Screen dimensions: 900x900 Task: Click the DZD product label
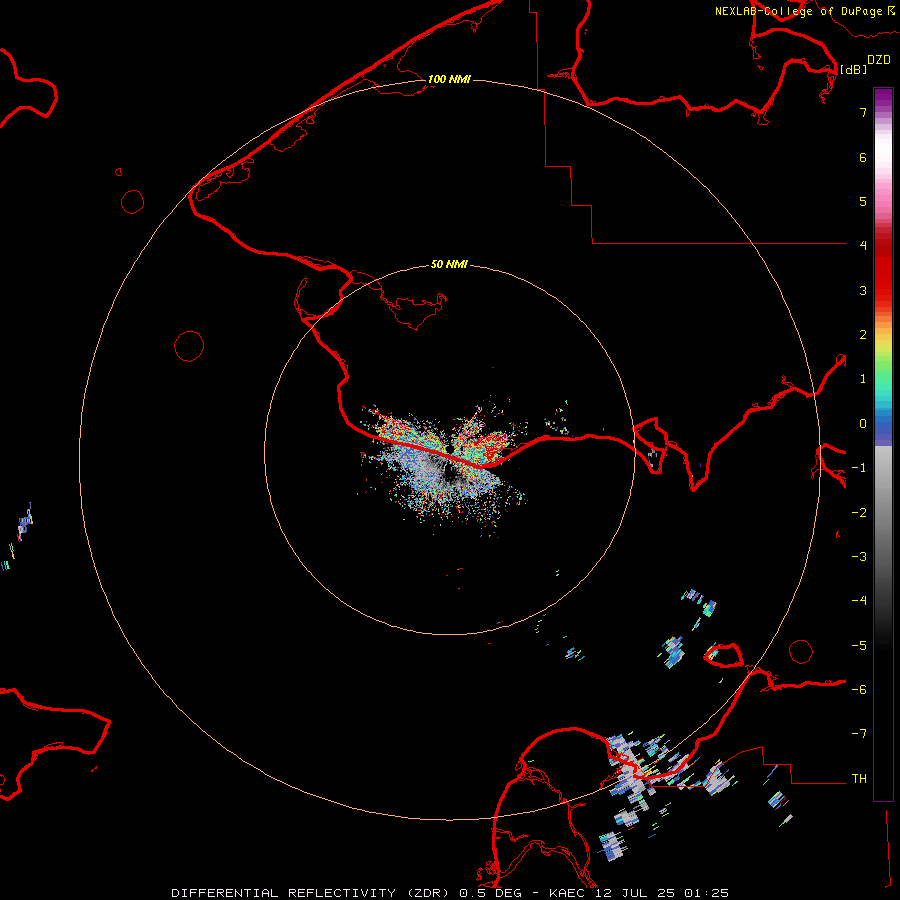coord(879,60)
